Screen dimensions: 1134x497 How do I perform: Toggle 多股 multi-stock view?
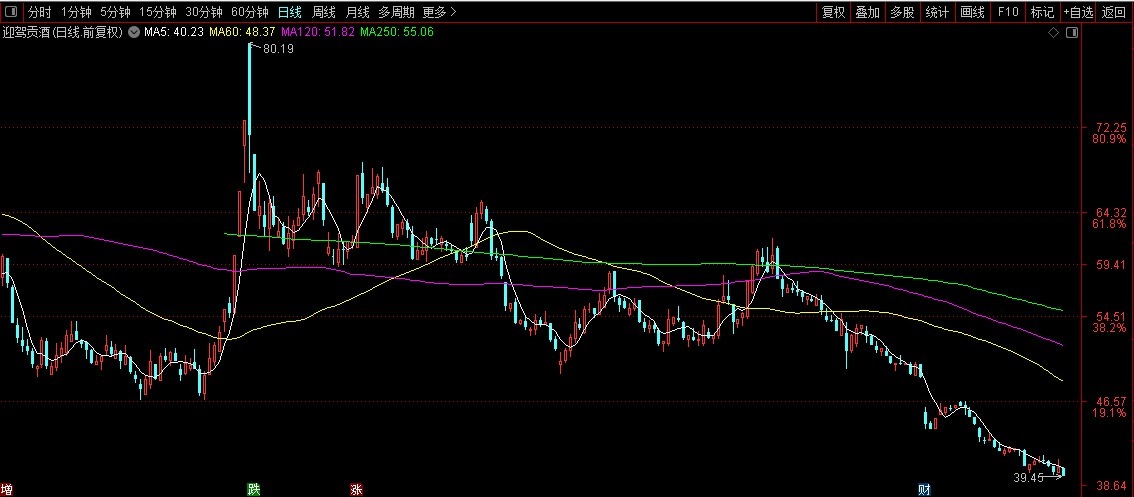tap(902, 13)
